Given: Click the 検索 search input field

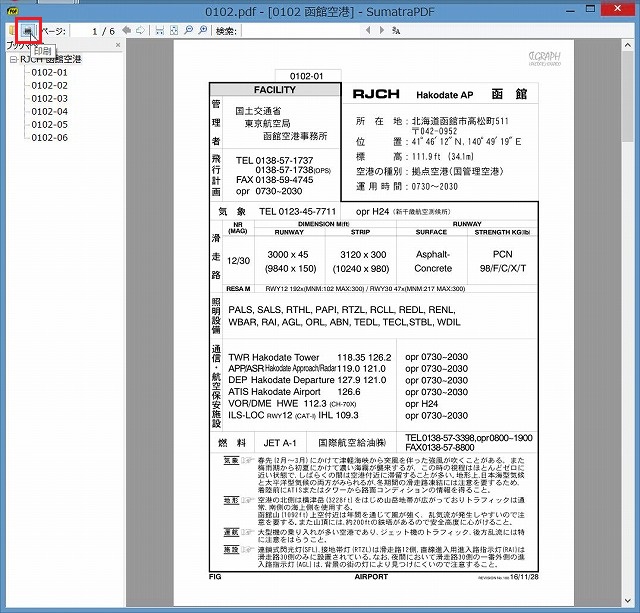Looking at the screenshot, I should (300, 31).
